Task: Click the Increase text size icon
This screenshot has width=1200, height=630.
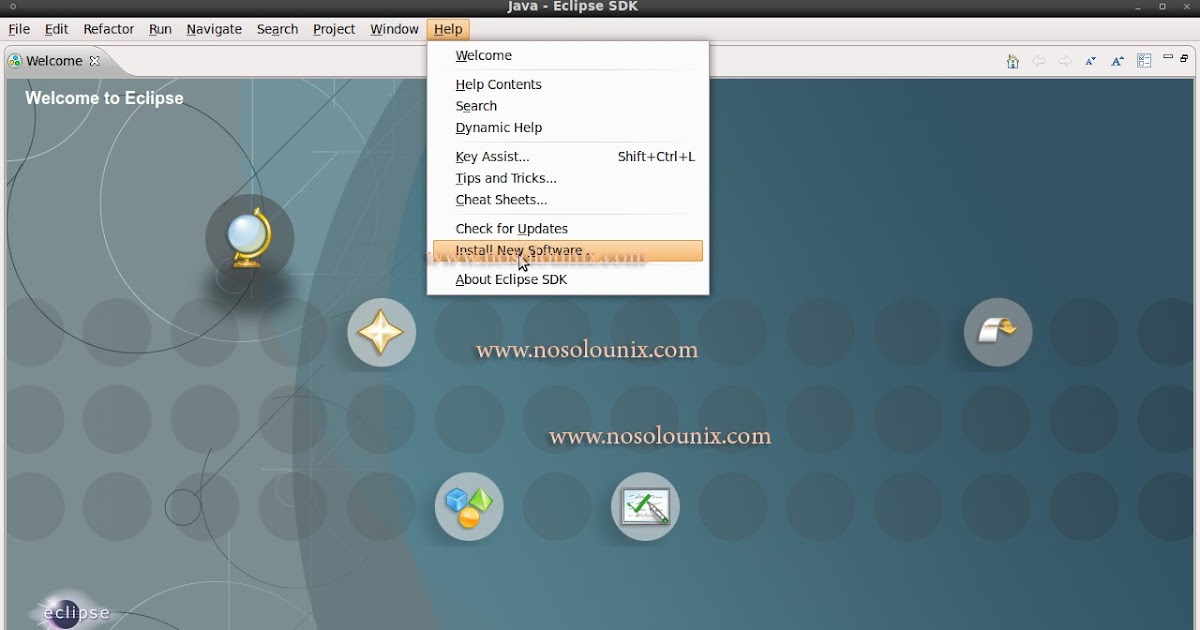Action: coord(1117,61)
